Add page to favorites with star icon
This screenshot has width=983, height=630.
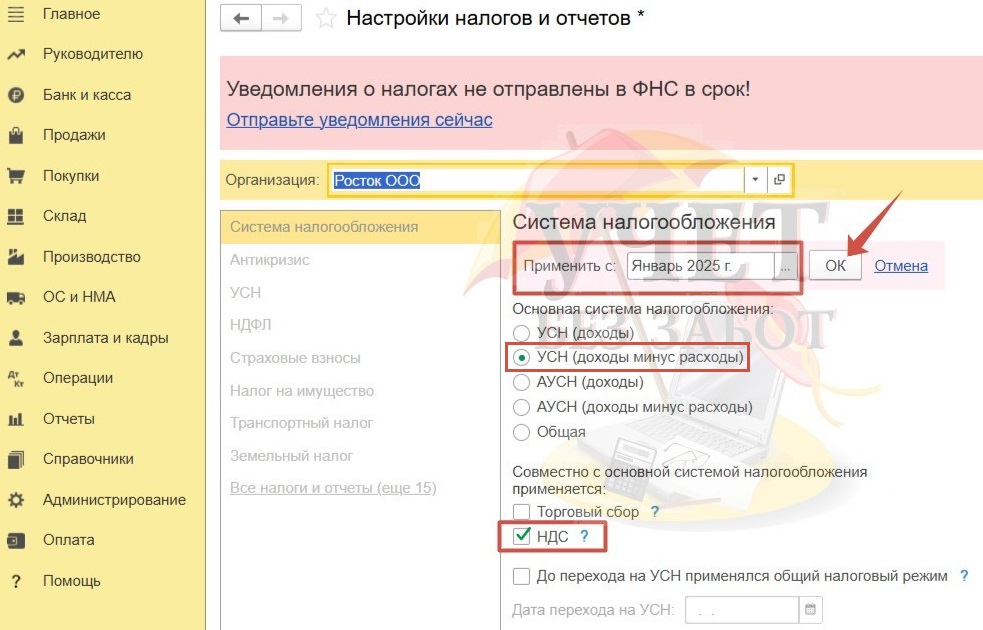click(325, 18)
